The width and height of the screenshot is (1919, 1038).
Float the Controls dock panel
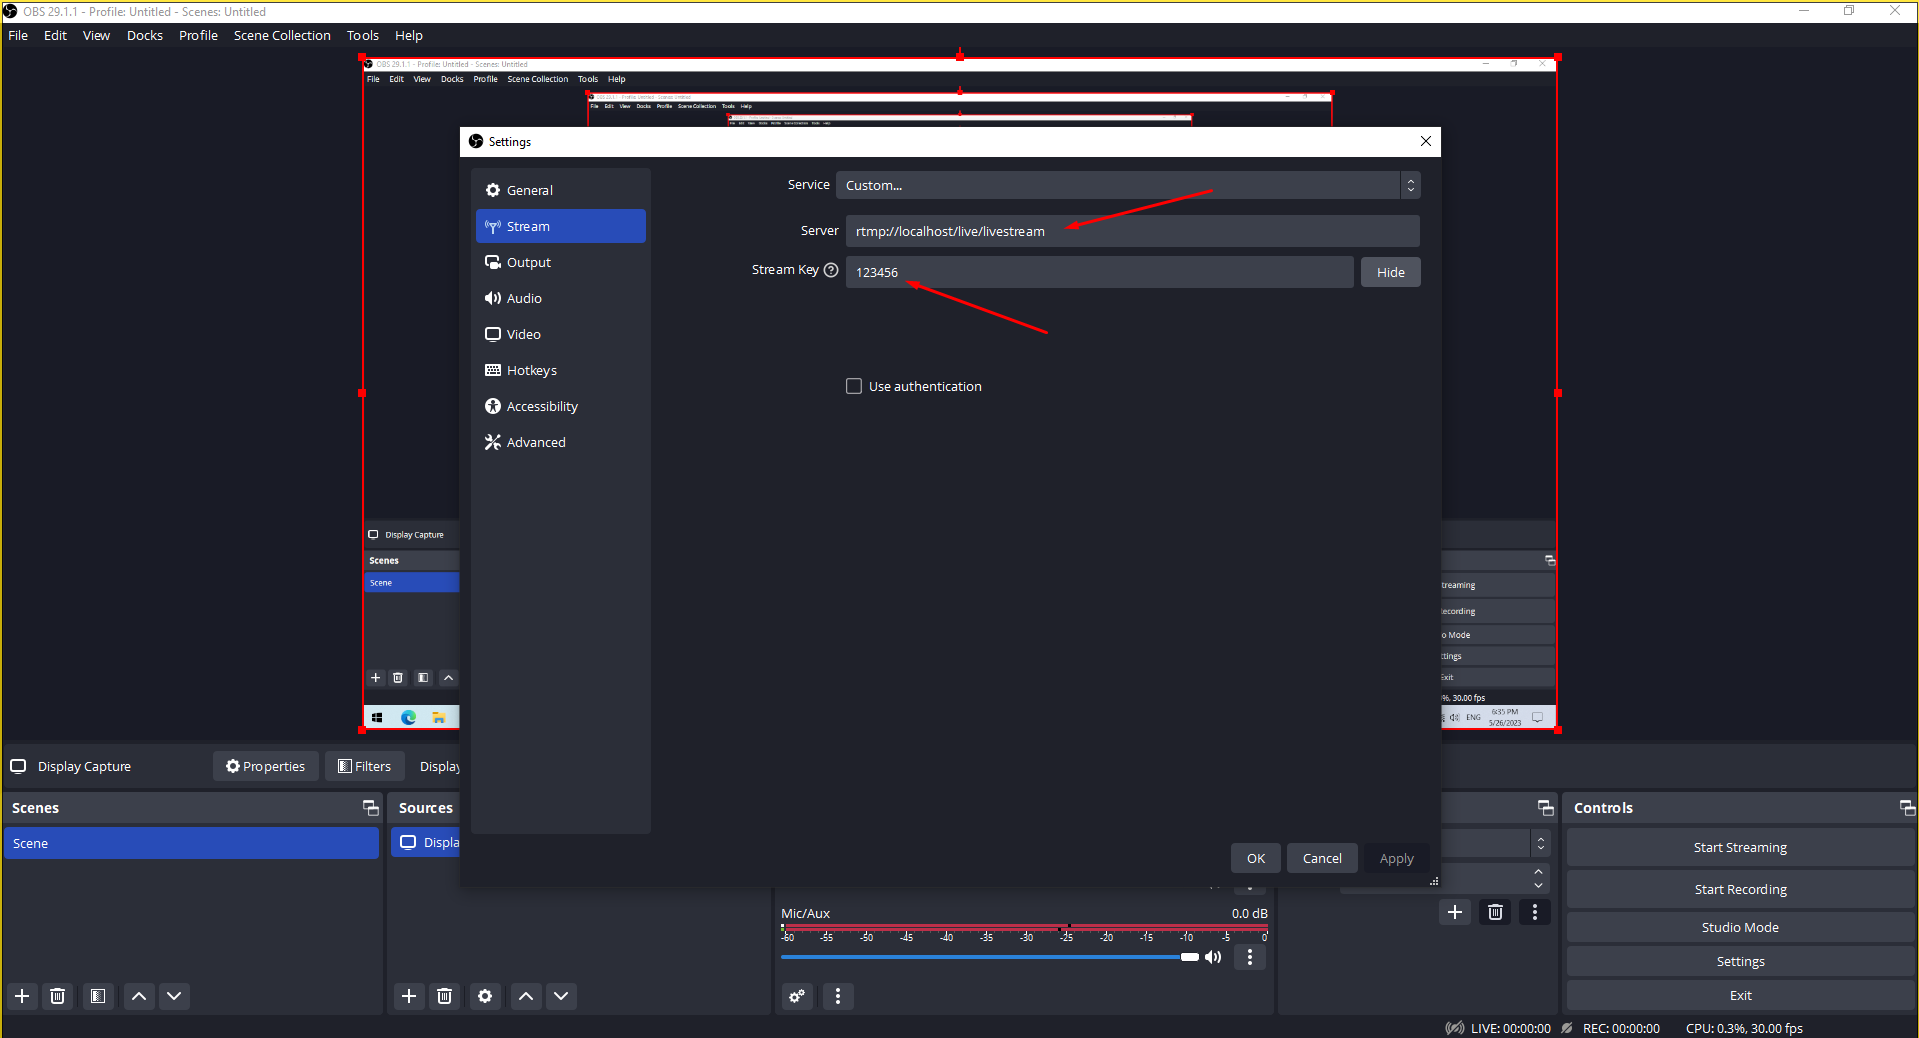pyautogui.click(x=1907, y=808)
